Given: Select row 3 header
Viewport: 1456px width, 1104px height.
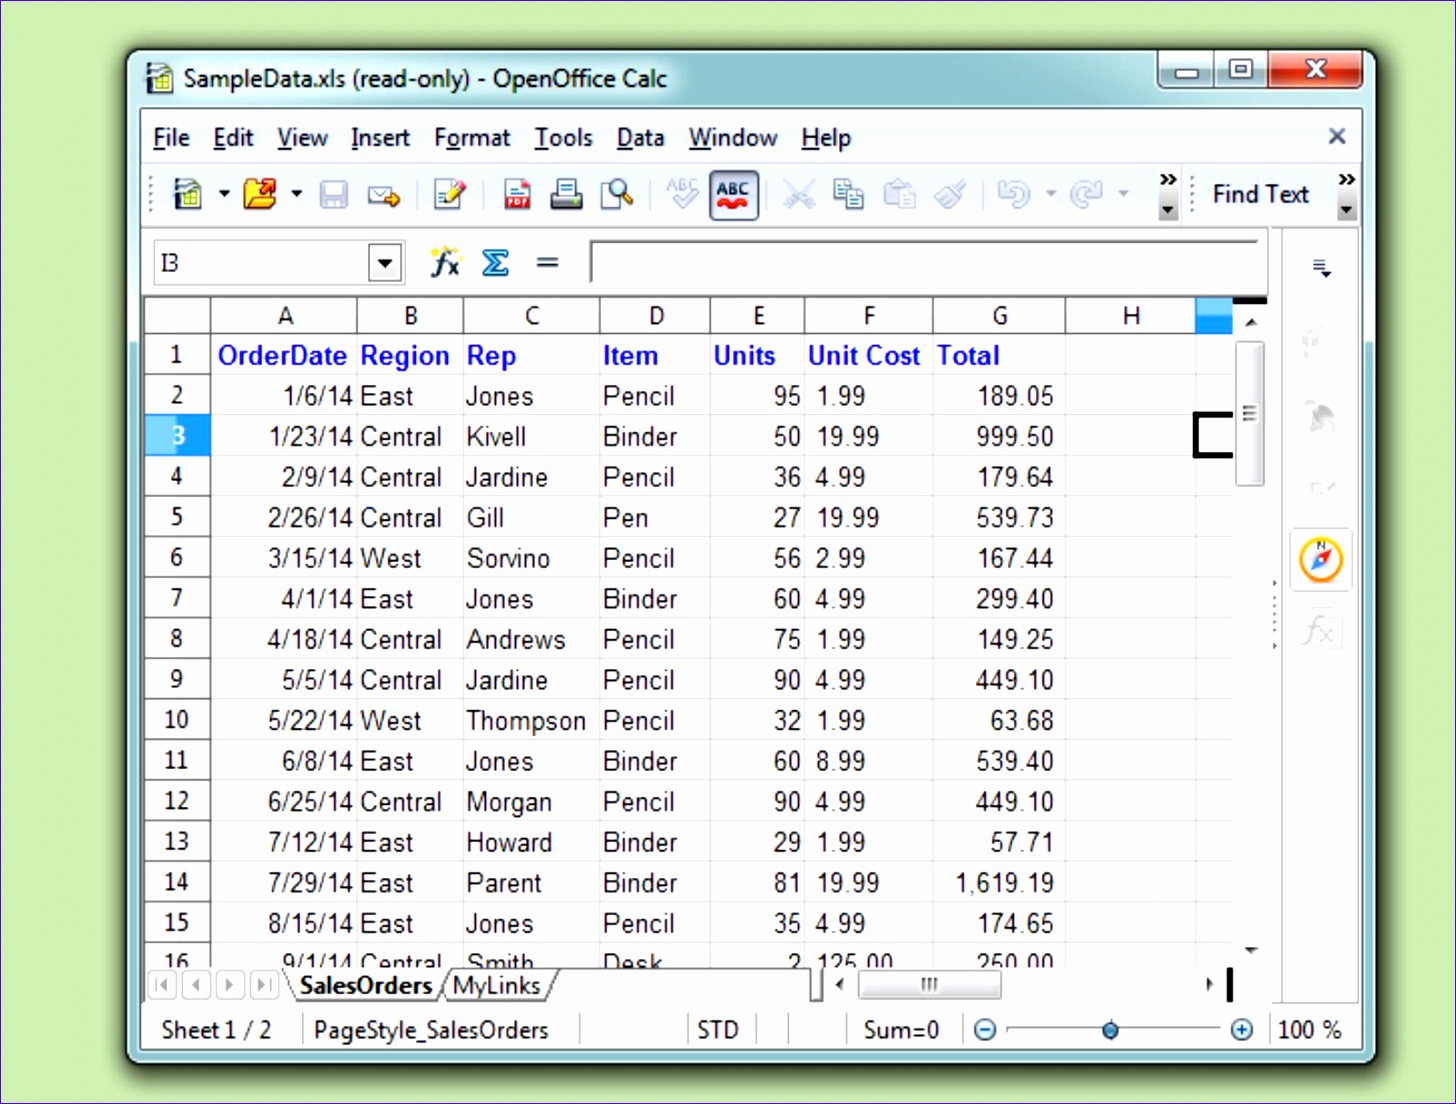Looking at the screenshot, I should (177, 436).
